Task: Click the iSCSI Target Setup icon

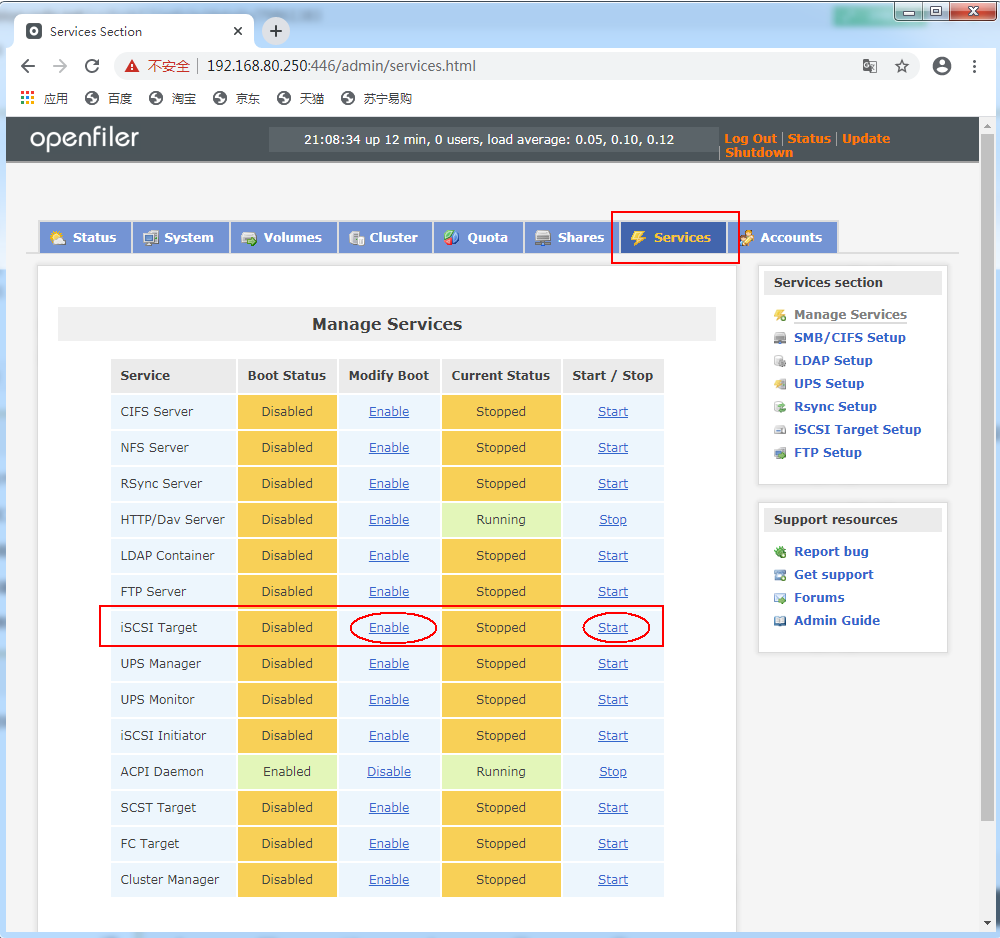Action: click(780, 429)
